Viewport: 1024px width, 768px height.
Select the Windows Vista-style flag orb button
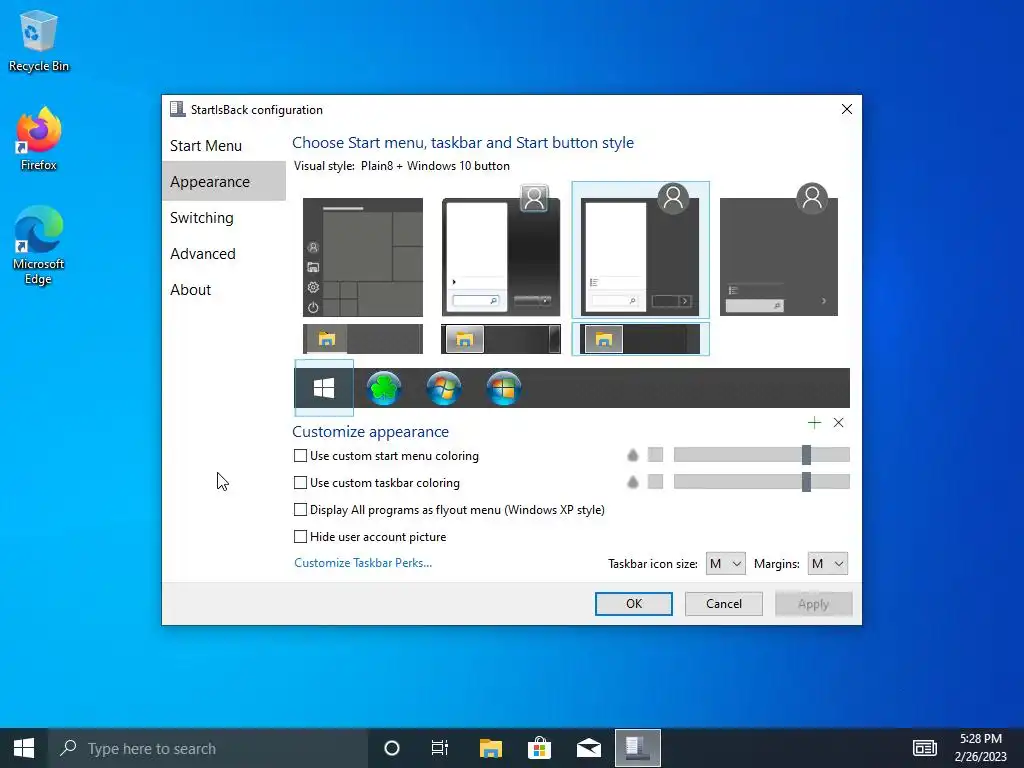pyautogui.click(x=504, y=388)
